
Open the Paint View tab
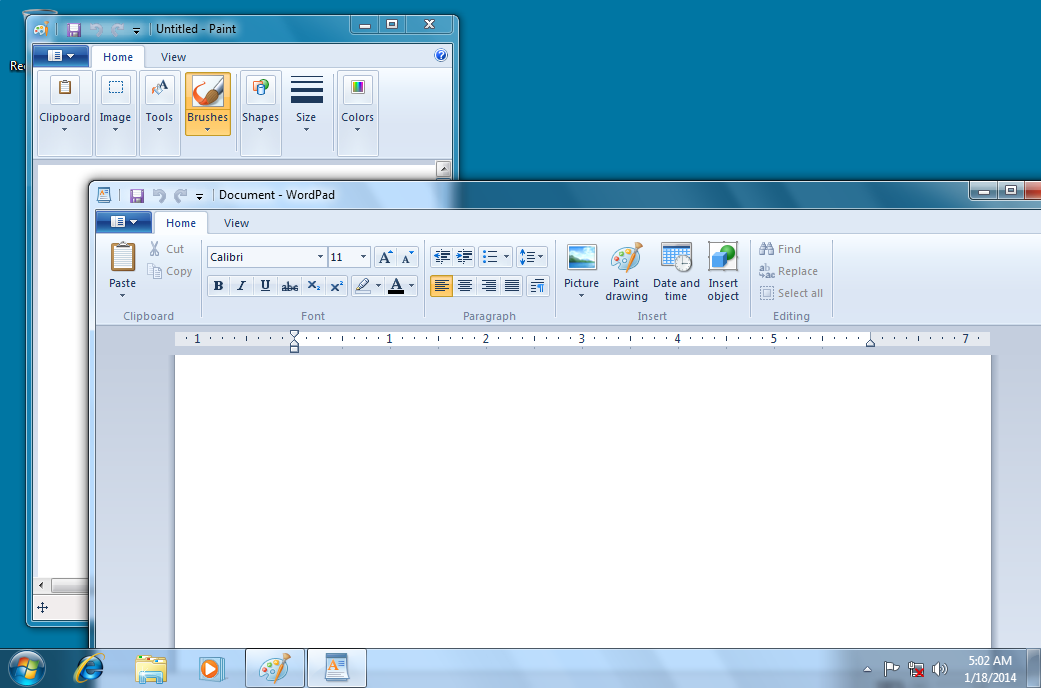click(x=173, y=57)
